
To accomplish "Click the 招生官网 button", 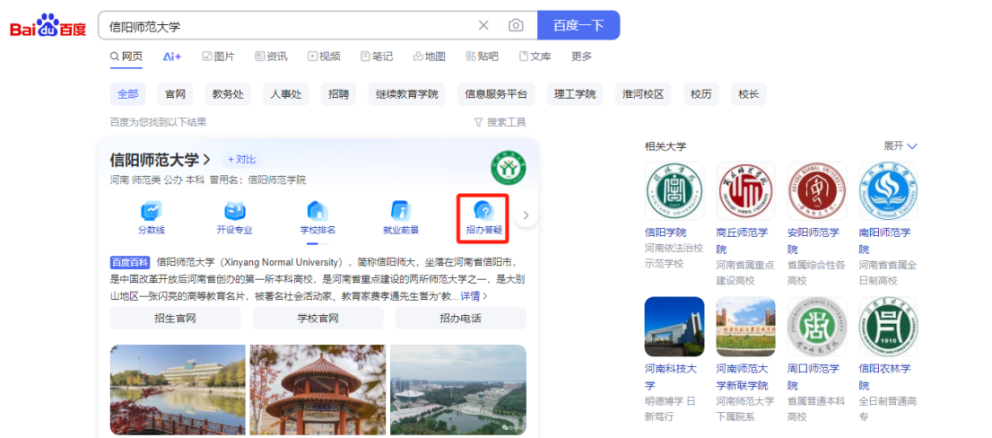I will pos(175,318).
